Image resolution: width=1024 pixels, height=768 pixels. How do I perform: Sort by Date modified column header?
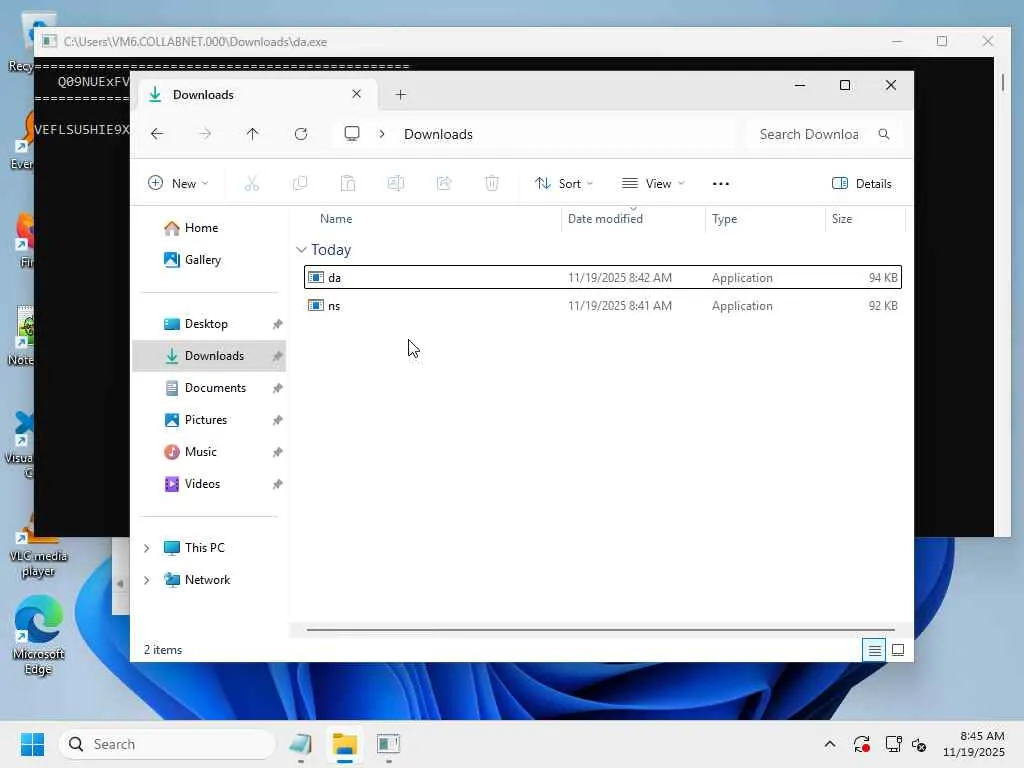tap(633, 219)
